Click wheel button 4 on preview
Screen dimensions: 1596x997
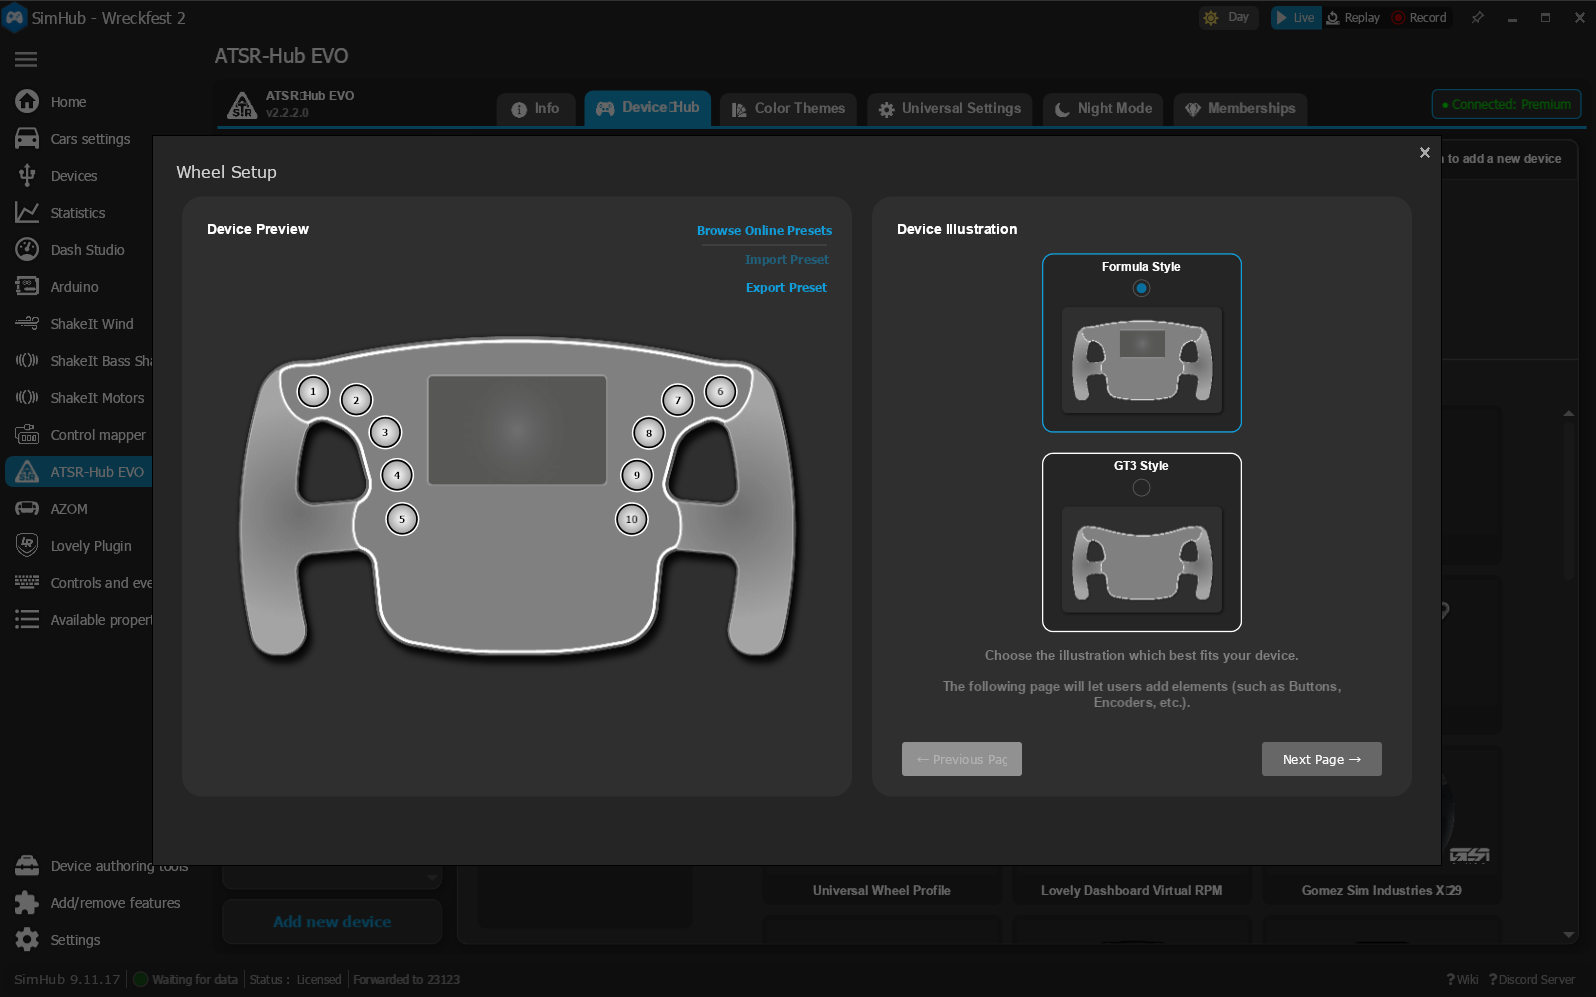tap(397, 475)
